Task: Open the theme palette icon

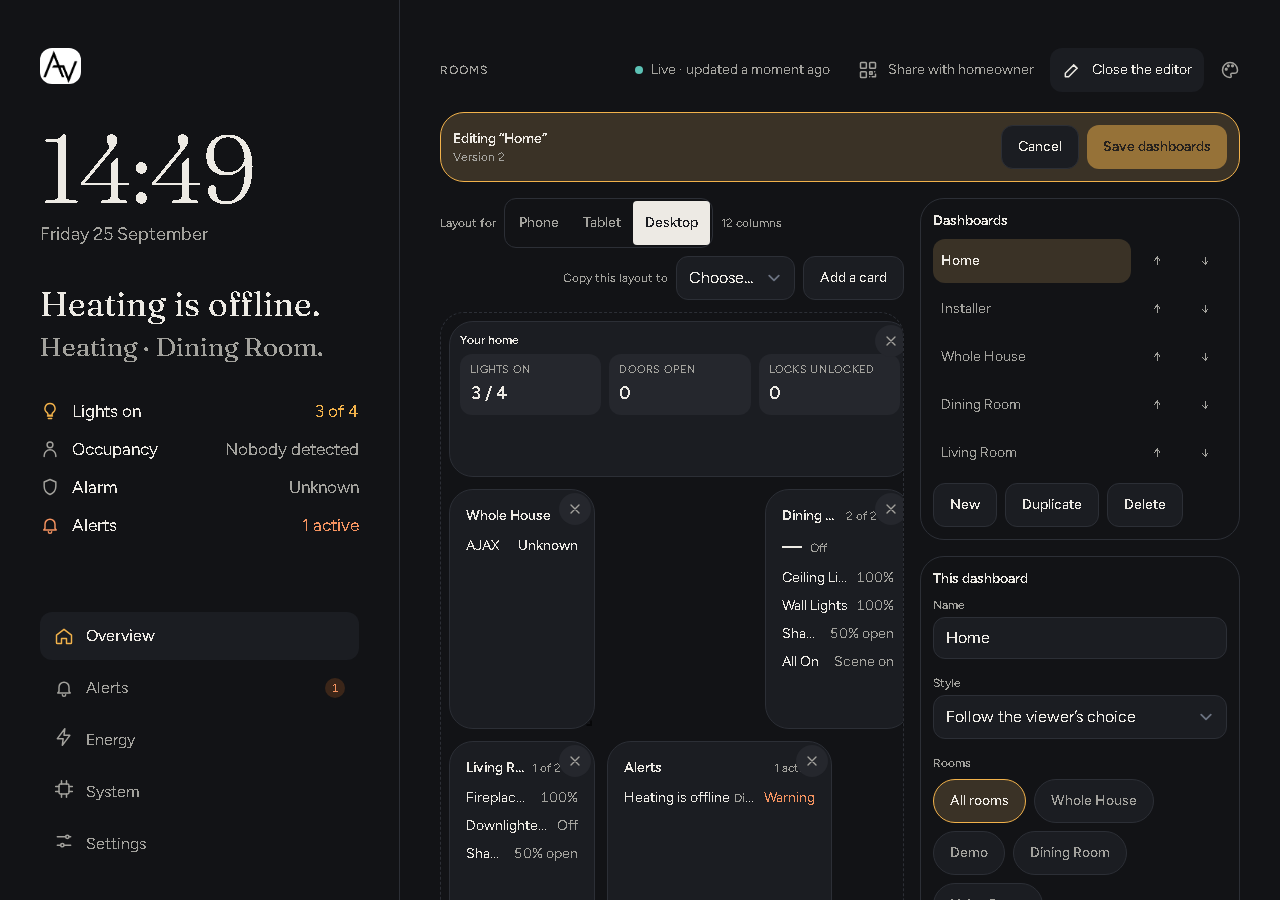Action: tap(1230, 70)
